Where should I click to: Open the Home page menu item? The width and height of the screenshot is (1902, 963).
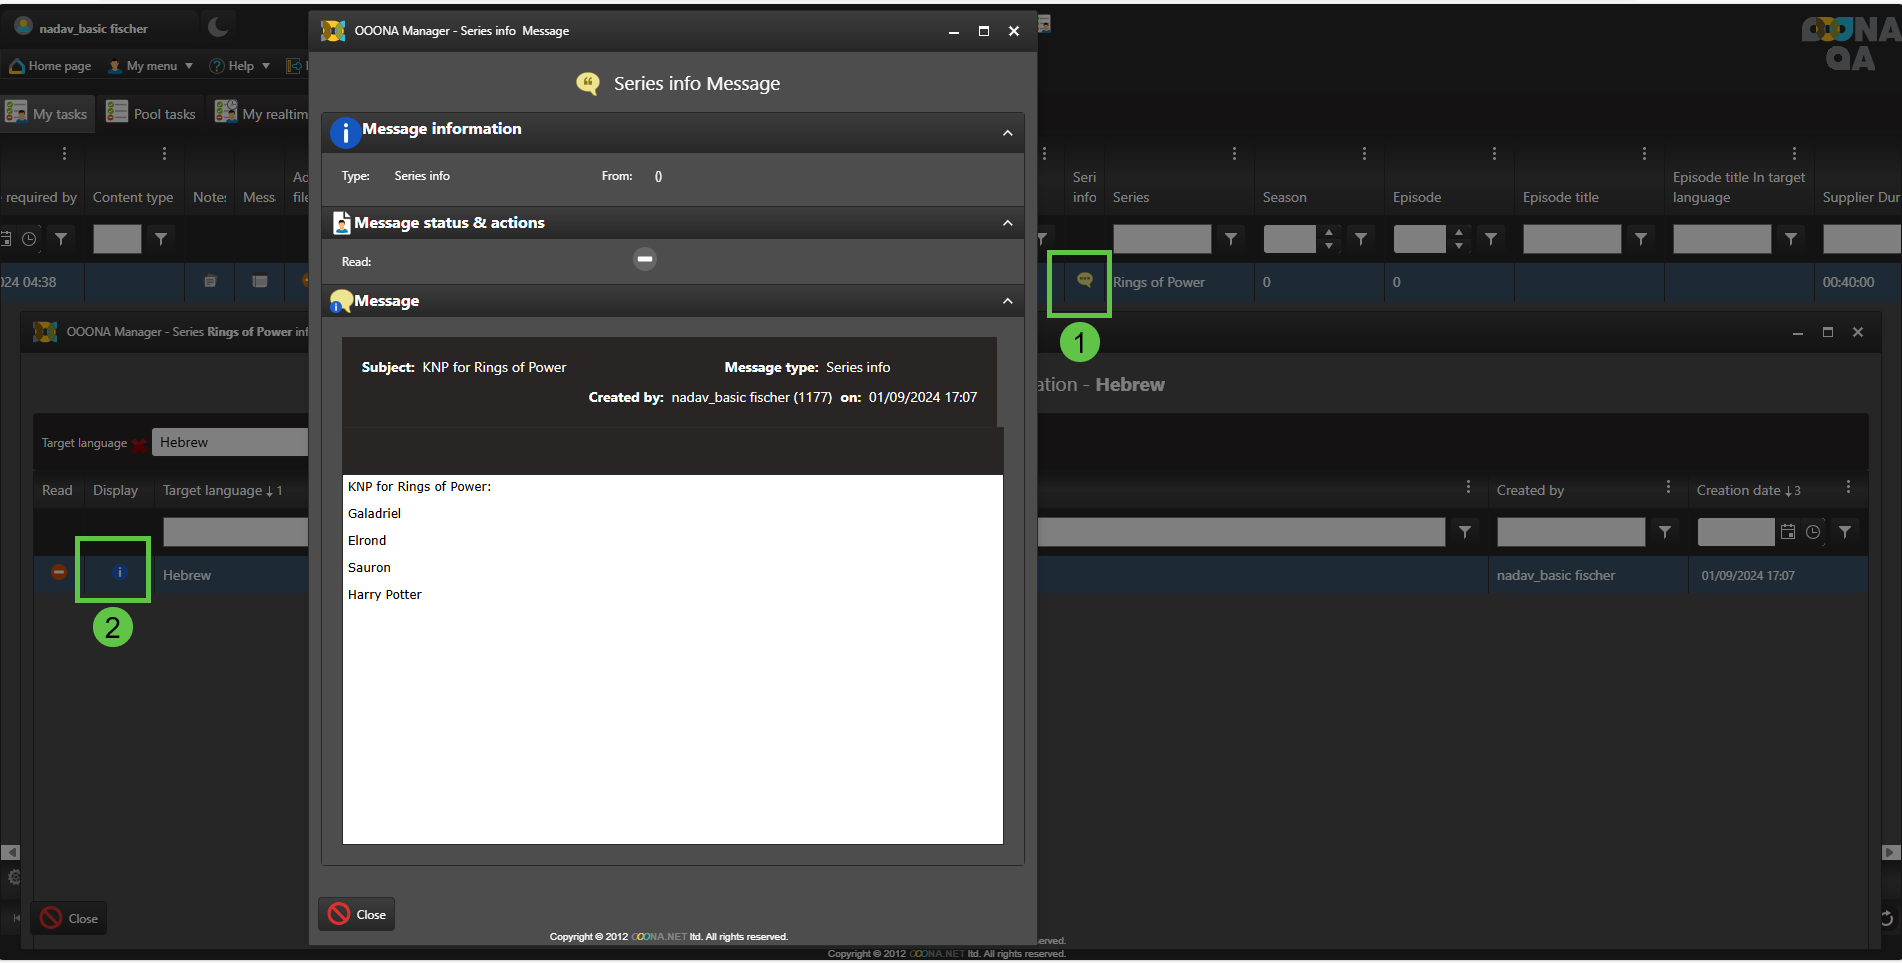point(51,66)
